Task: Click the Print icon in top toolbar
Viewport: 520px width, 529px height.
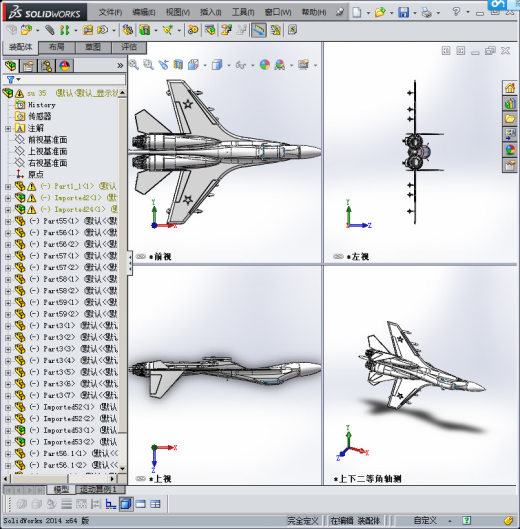Action: coord(427,12)
